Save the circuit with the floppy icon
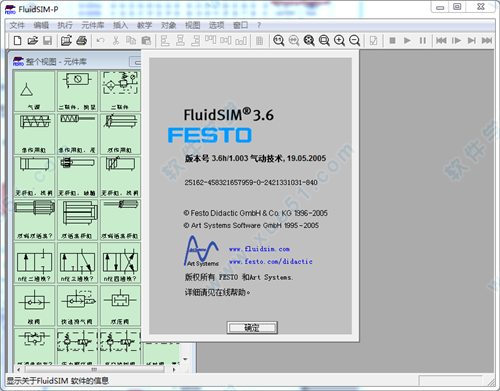Screen dimensions: 500x391 pos(48,41)
